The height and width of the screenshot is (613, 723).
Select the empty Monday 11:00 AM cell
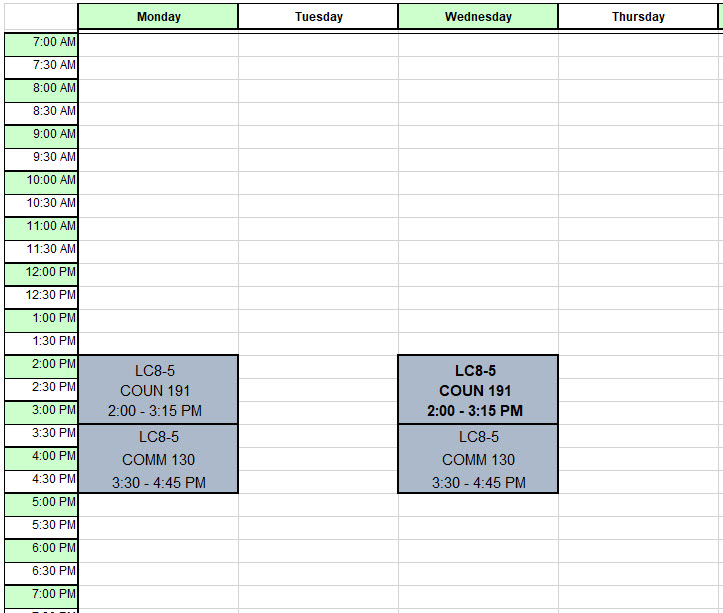tap(158, 229)
